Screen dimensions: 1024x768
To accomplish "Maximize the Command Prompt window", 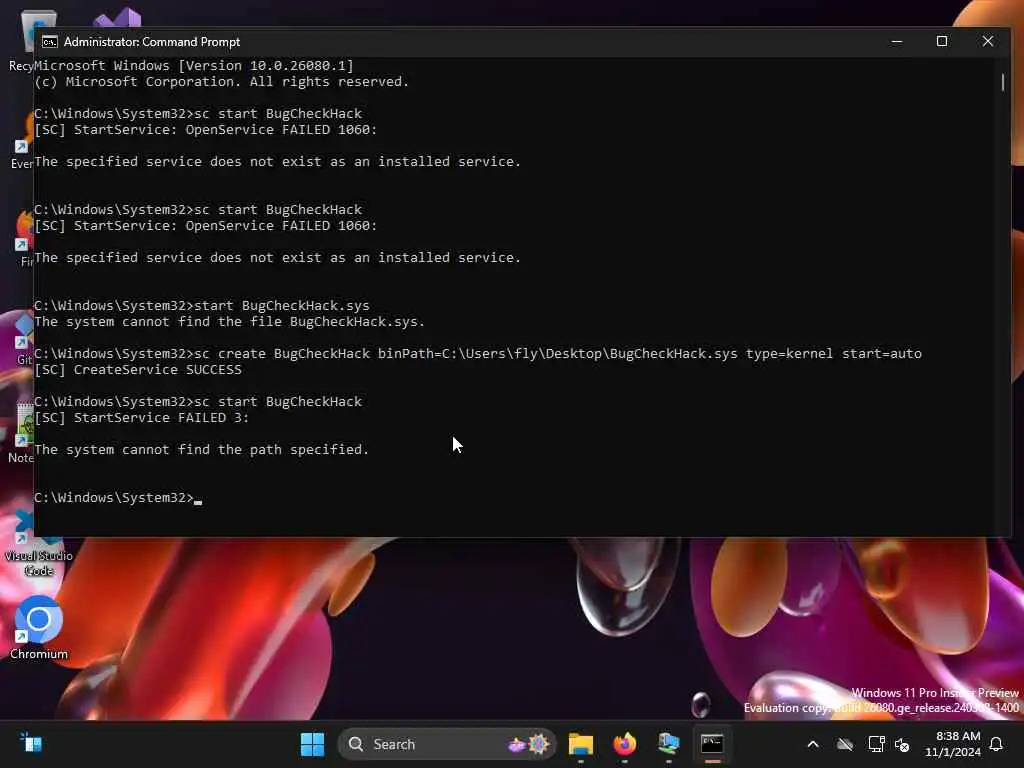I will pos(942,41).
